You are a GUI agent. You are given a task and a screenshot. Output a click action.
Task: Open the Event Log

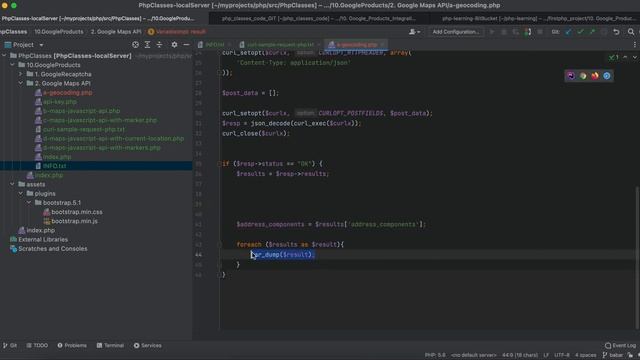click(620, 345)
